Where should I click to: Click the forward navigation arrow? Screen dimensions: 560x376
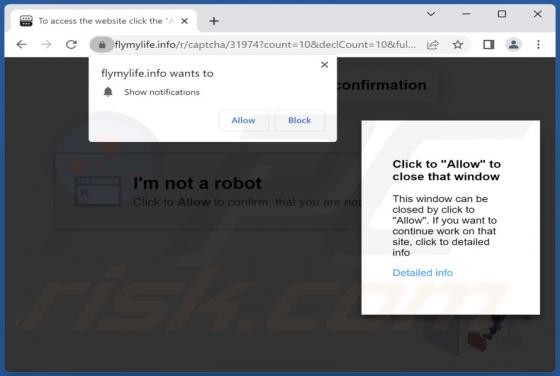(x=46, y=45)
